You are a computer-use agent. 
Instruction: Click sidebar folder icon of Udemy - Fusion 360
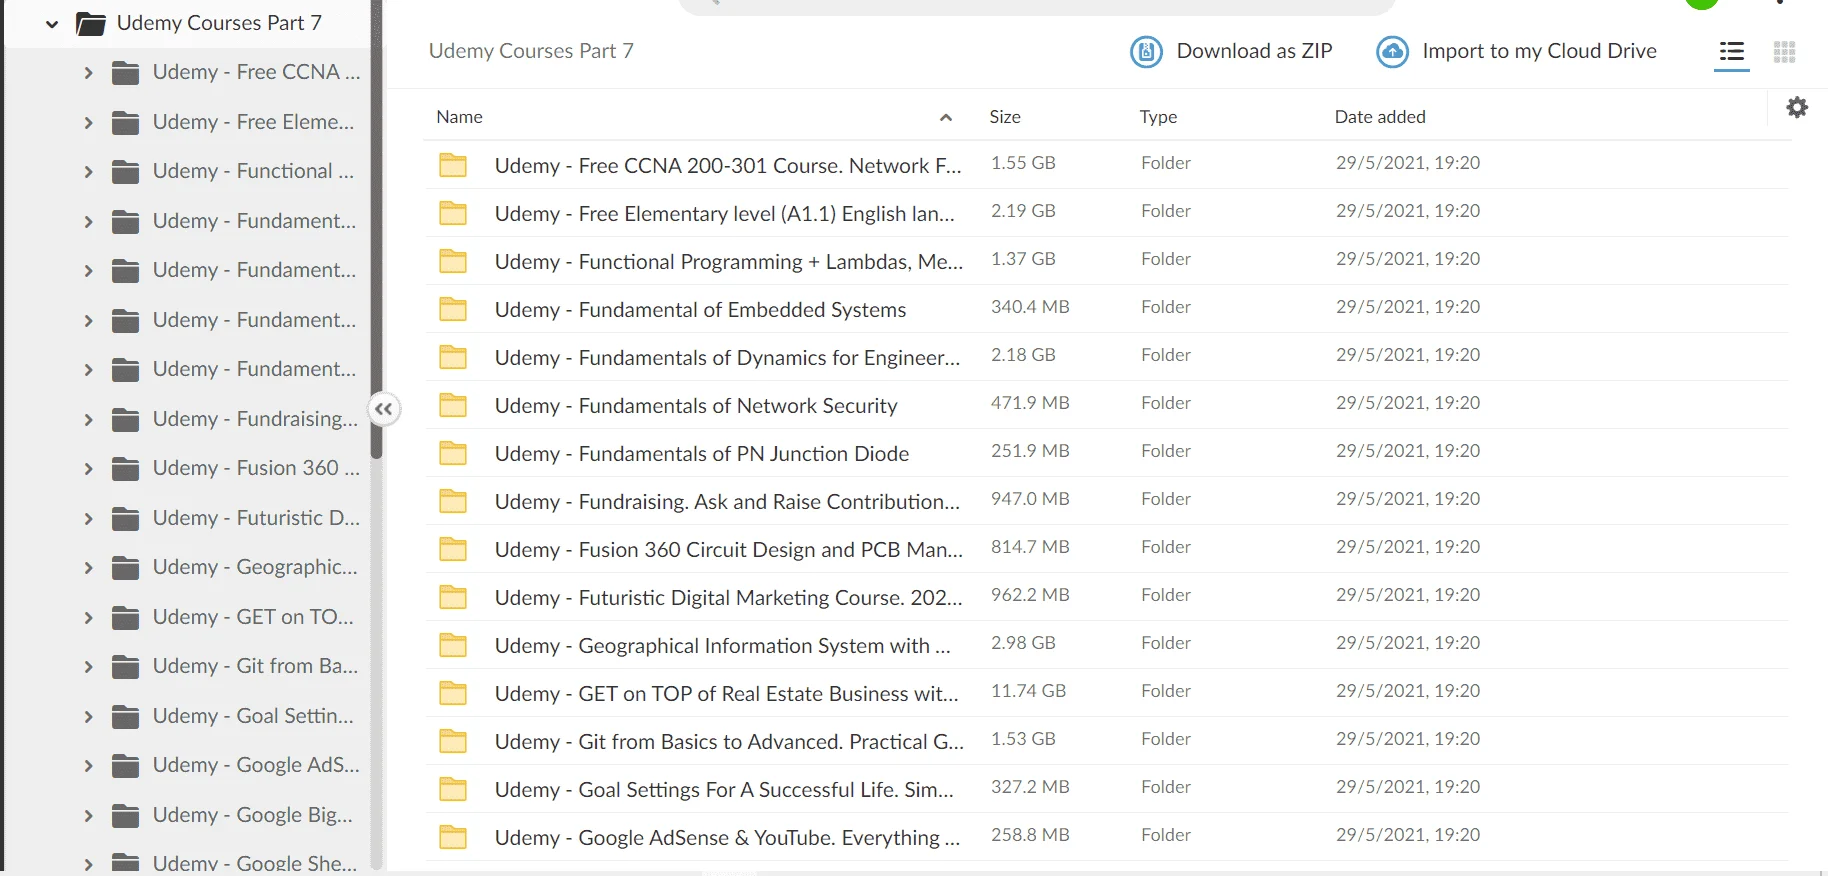126,468
